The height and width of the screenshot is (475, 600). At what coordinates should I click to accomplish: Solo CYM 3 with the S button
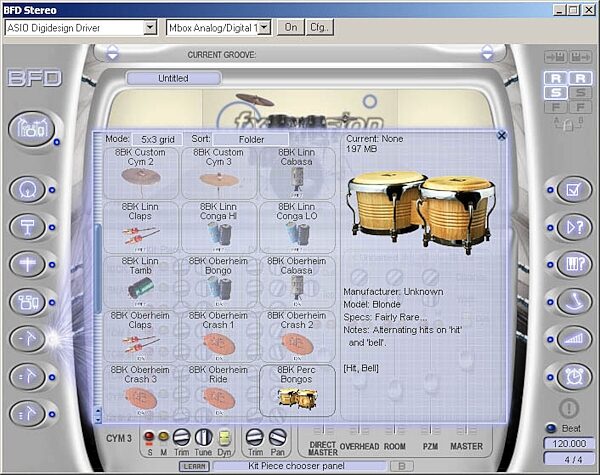click(x=149, y=436)
